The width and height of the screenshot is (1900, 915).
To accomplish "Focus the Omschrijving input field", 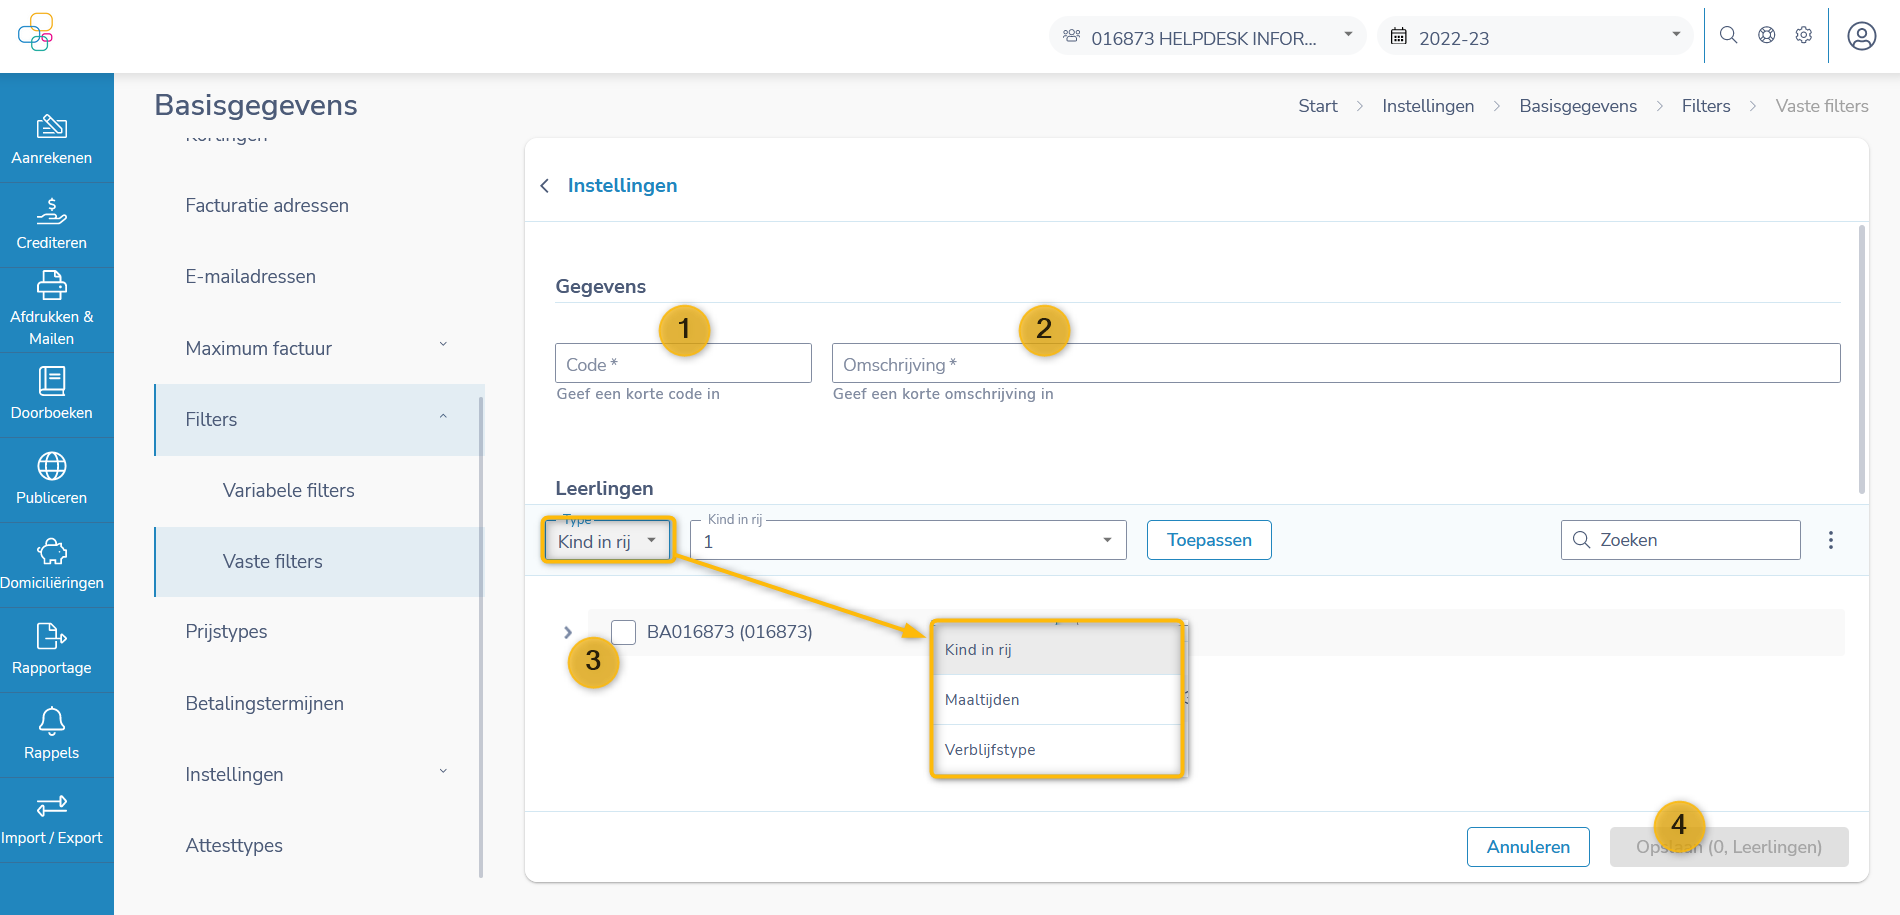I will 1336,363.
